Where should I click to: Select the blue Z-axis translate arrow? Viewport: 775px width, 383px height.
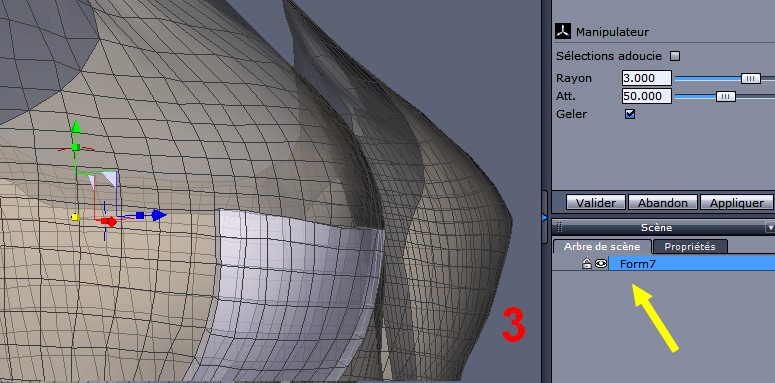(159, 215)
